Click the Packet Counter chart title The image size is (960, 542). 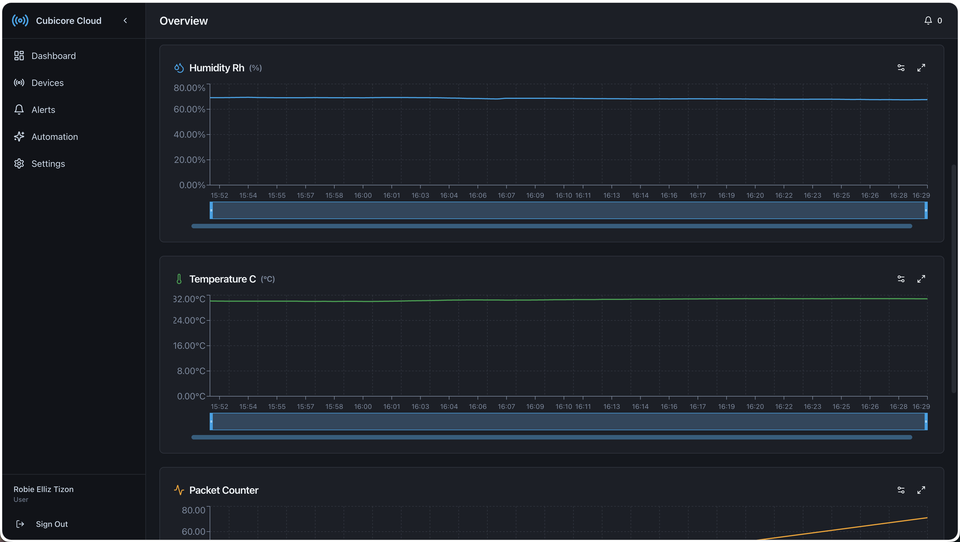(223, 490)
